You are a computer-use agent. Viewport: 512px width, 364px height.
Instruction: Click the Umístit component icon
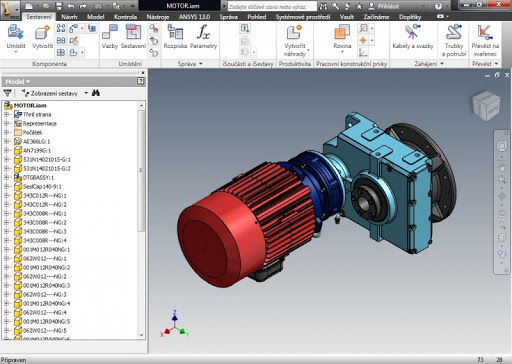click(15, 33)
